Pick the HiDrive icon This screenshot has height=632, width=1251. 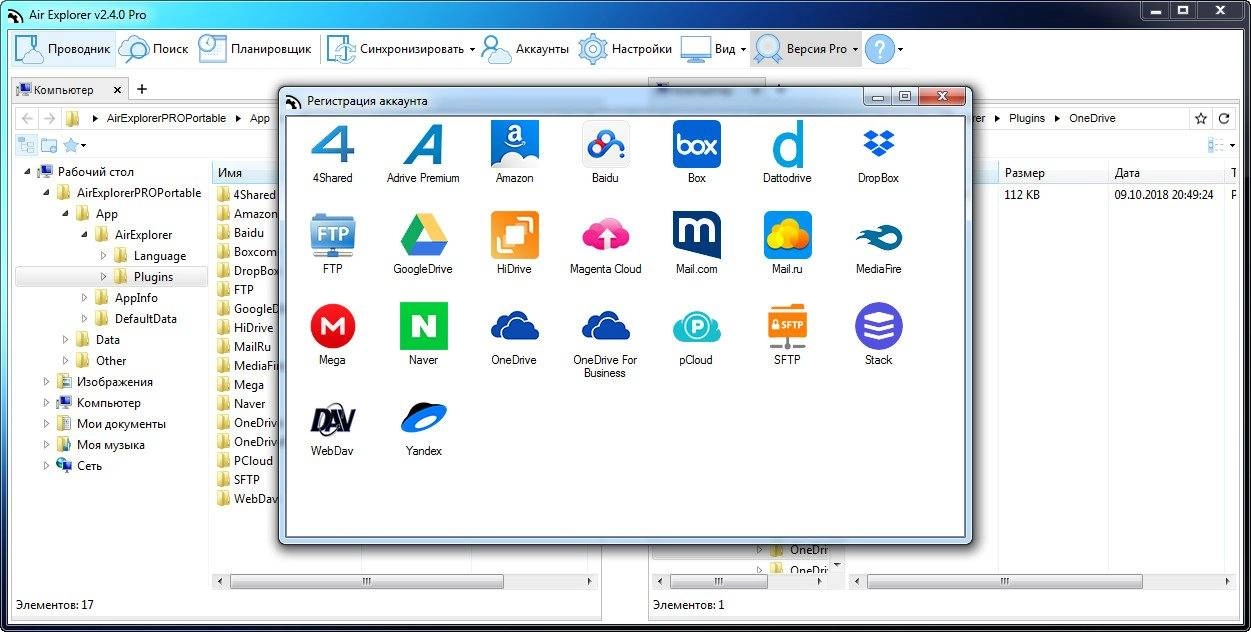514,236
